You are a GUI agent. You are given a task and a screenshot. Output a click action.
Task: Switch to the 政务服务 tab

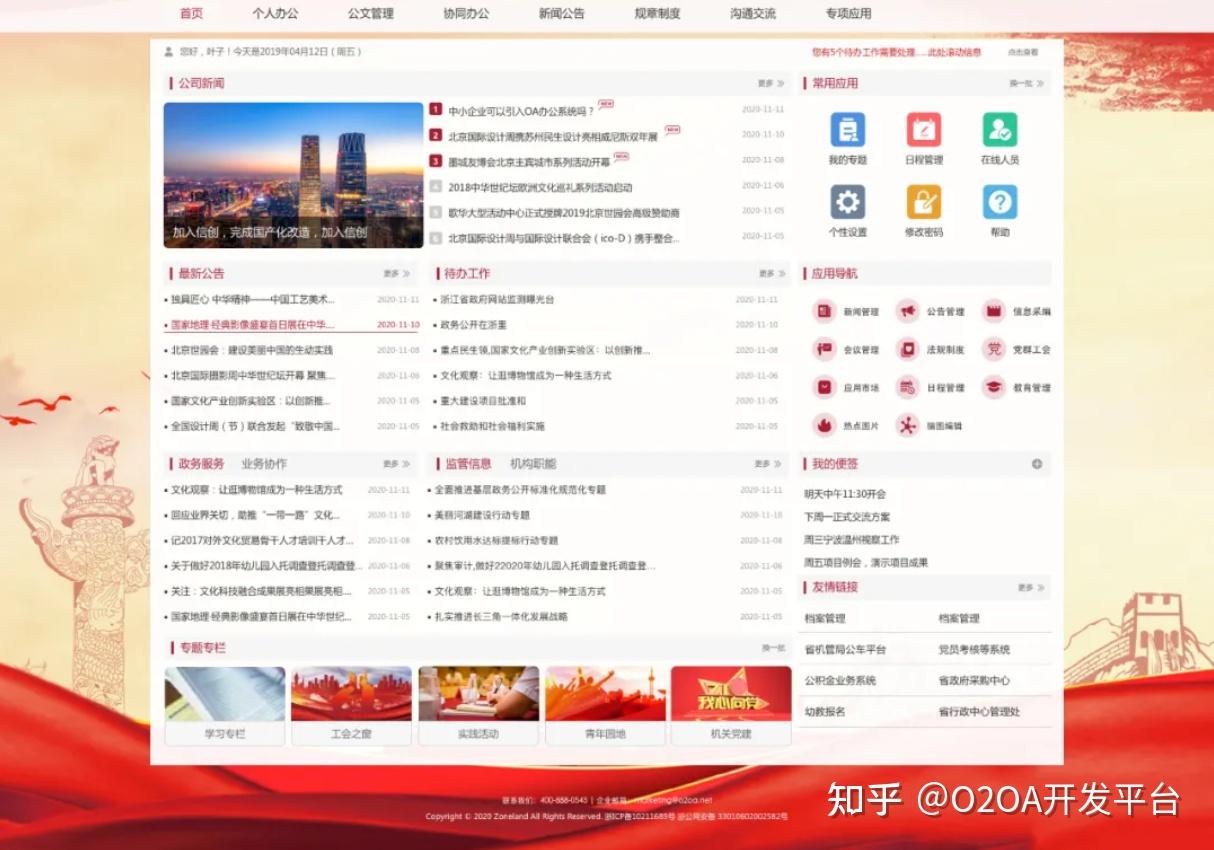tap(201, 464)
